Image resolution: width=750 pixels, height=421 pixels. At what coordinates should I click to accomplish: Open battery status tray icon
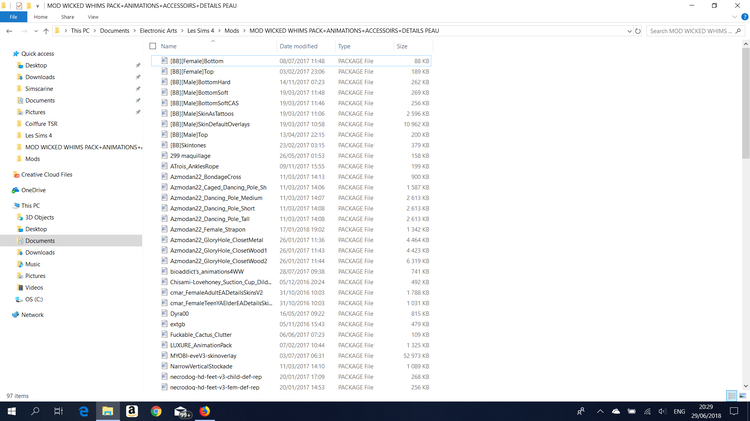pyautogui.click(x=631, y=411)
